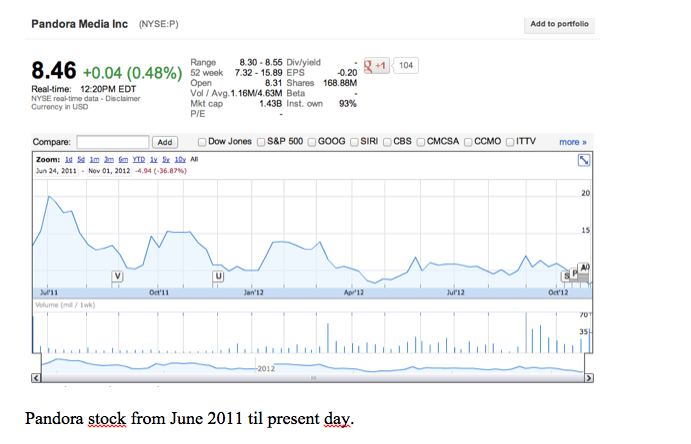Click the (NYSE:P) ticker label
Screen dimensions: 691x444
(x=159, y=24)
